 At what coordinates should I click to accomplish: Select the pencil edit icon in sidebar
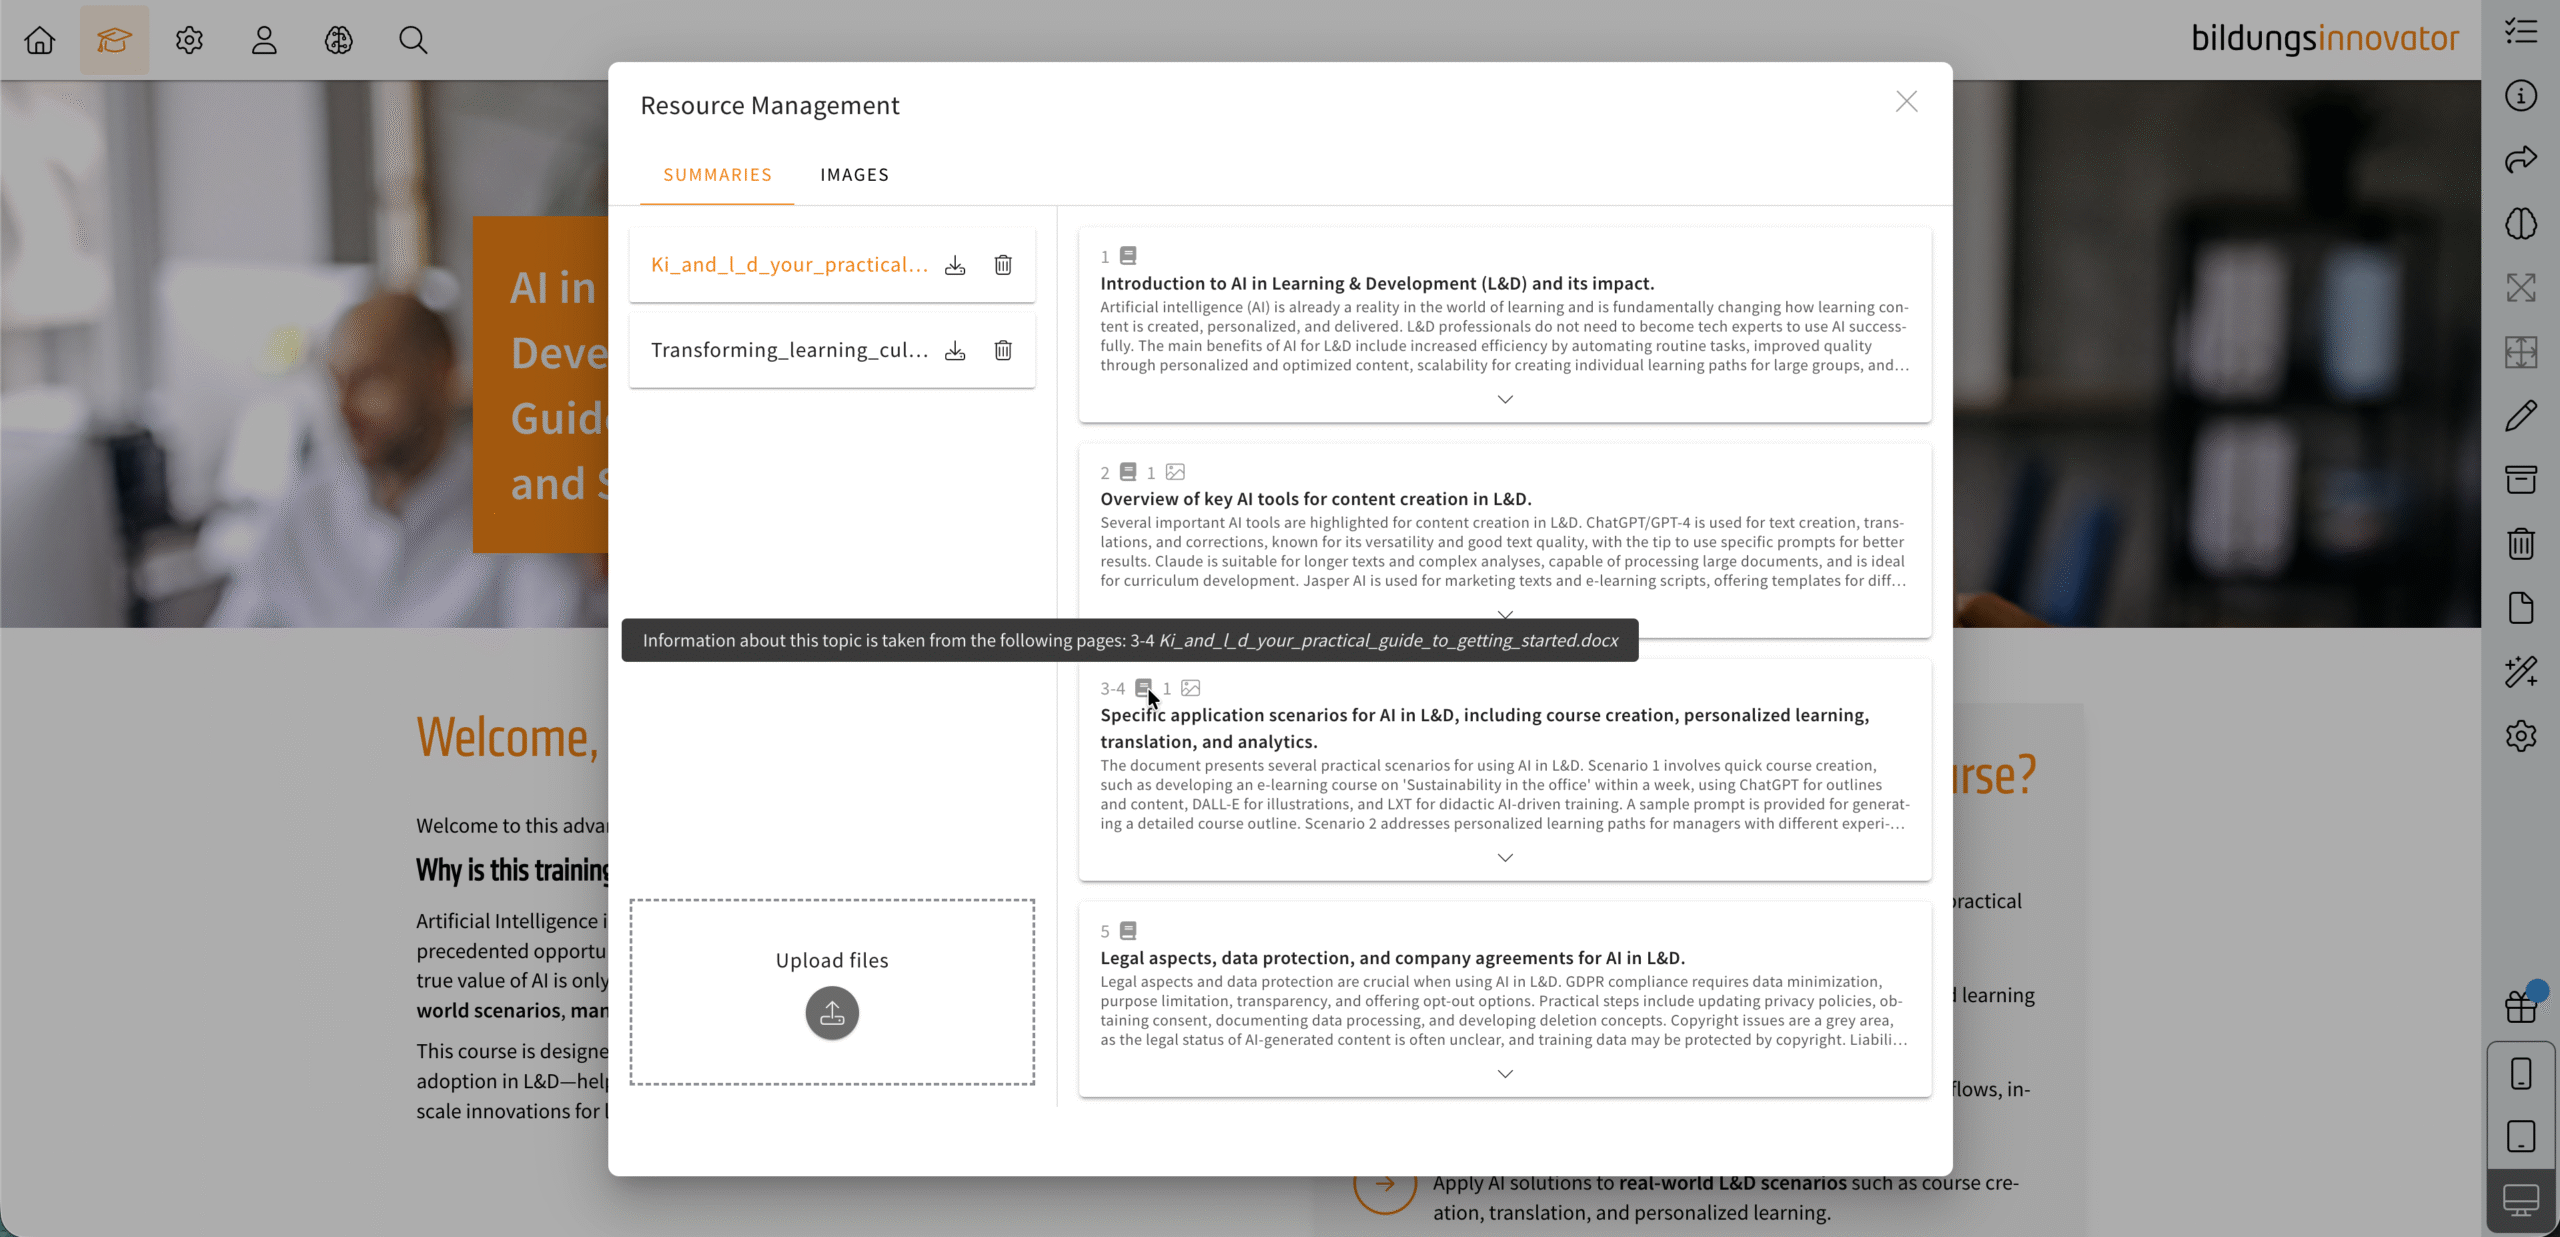(2521, 416)
